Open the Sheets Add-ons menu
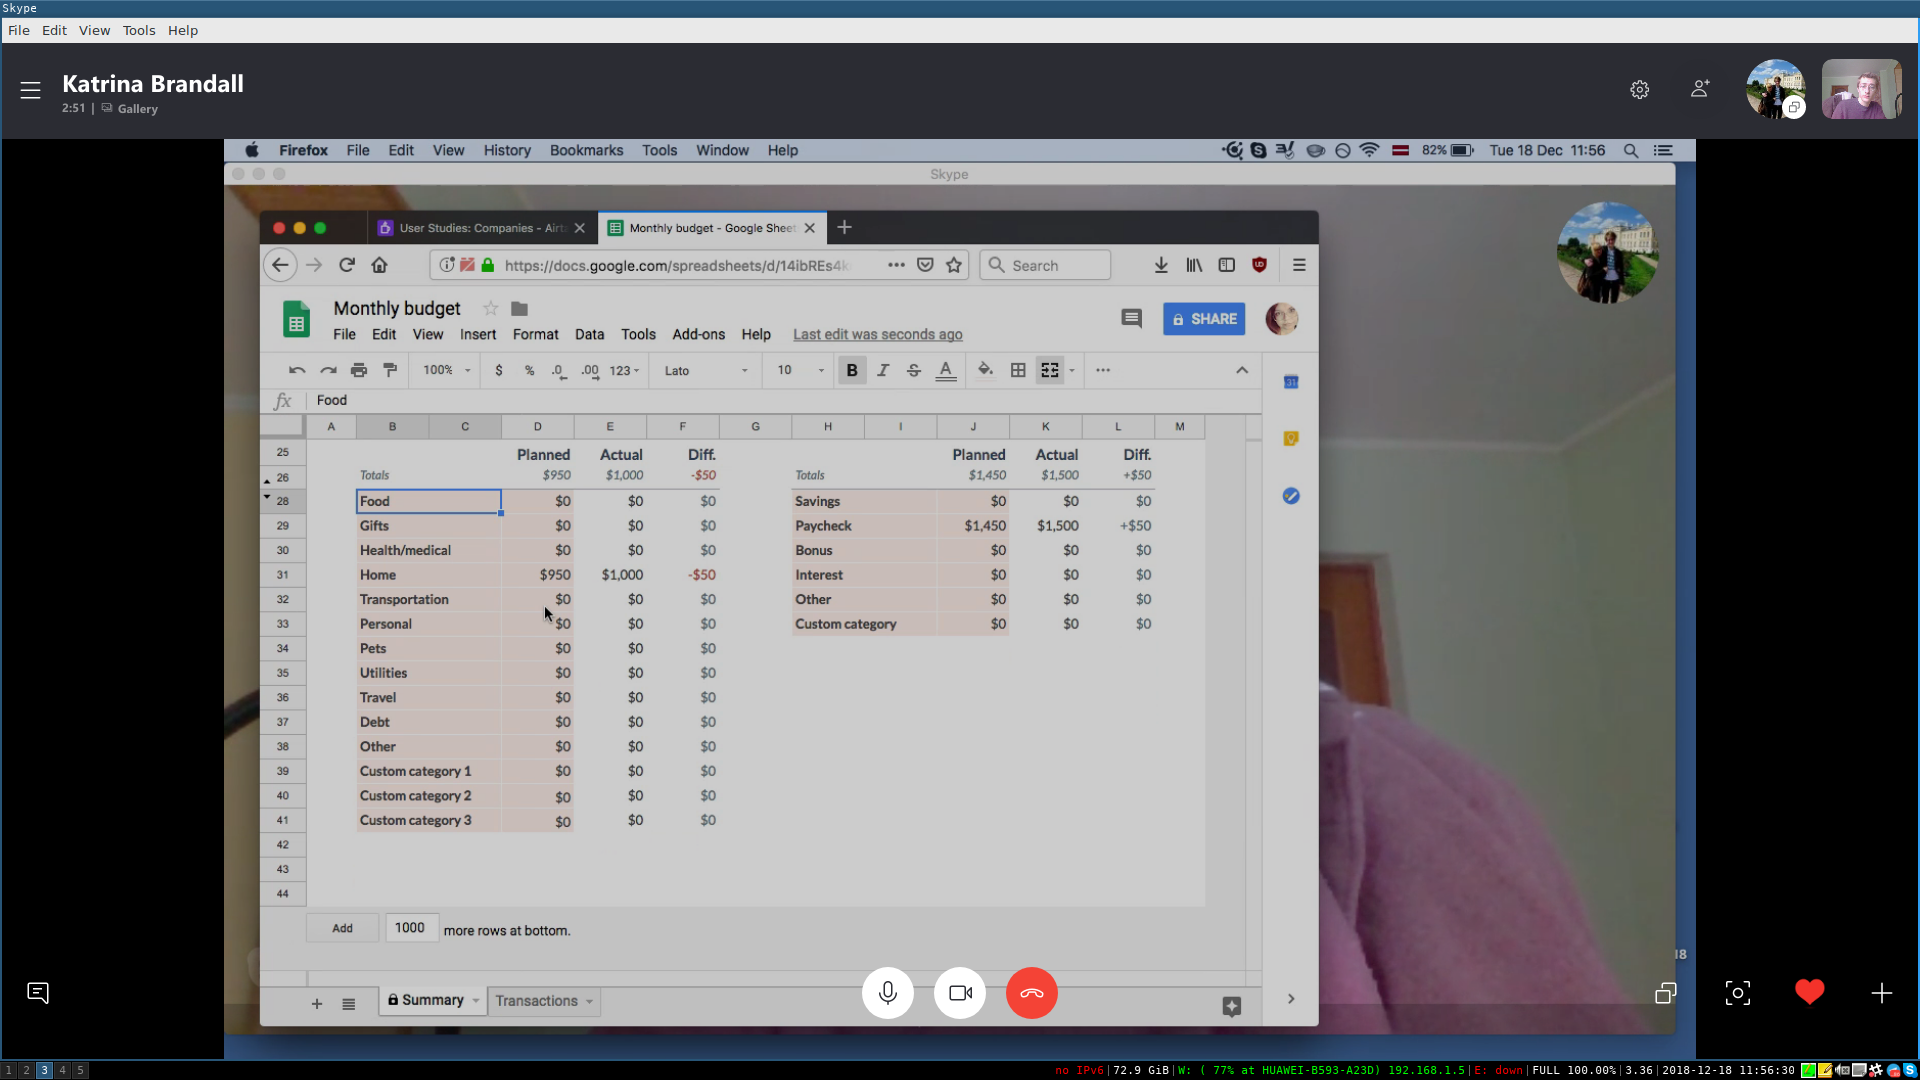 698,335
